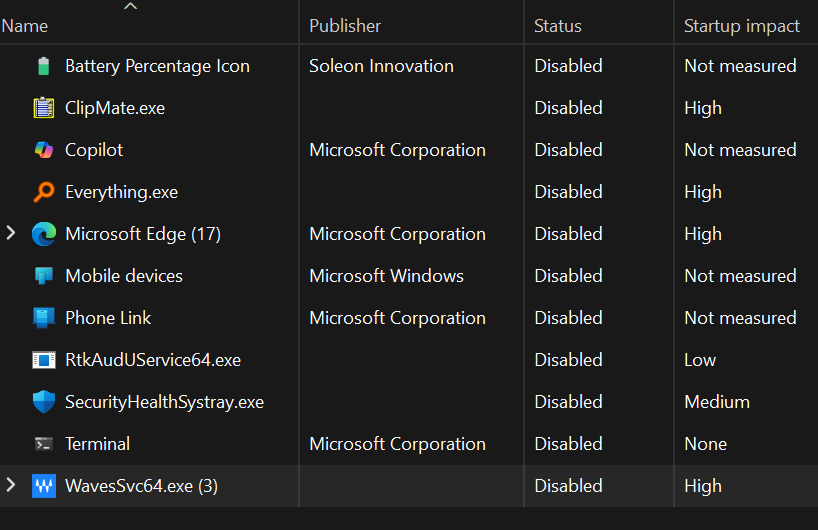Click Not measured impact of Mobile devices
The height and width of the screenshot is (530, 818).
[x=740, y=276]
